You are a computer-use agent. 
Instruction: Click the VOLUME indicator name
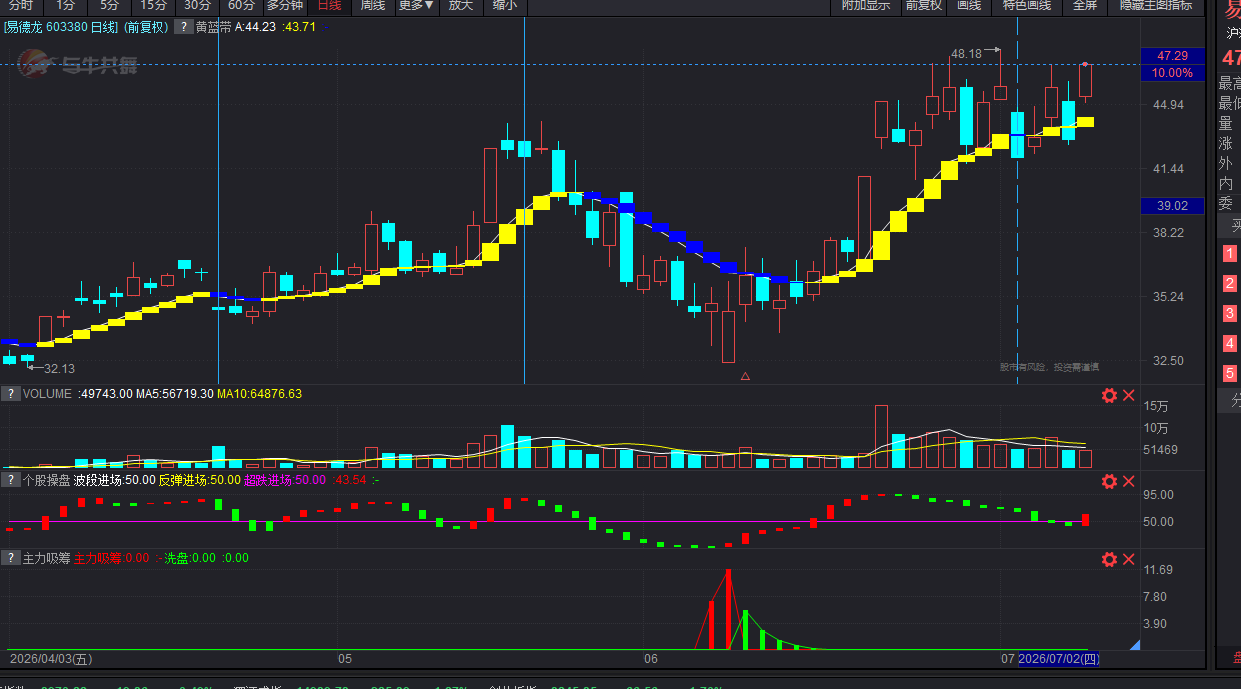click(x=48, y=394)
